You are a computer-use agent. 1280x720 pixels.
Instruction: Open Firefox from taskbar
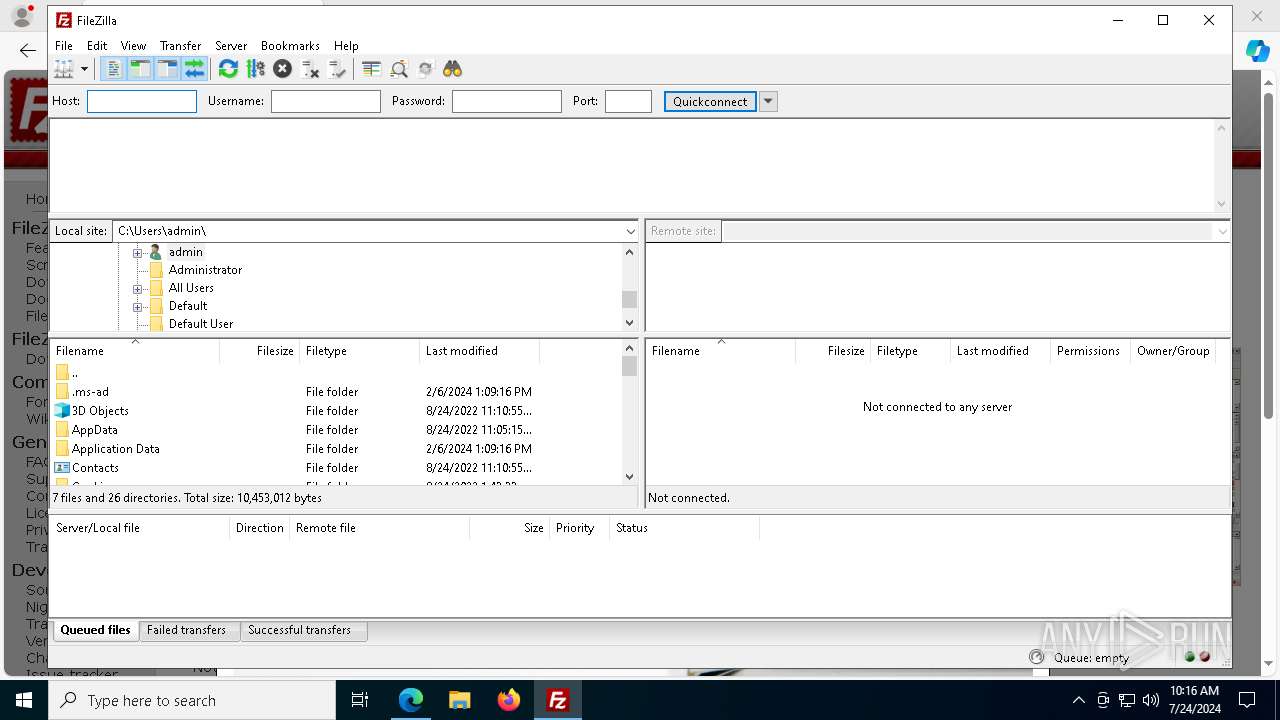click(x=509, y=700)
